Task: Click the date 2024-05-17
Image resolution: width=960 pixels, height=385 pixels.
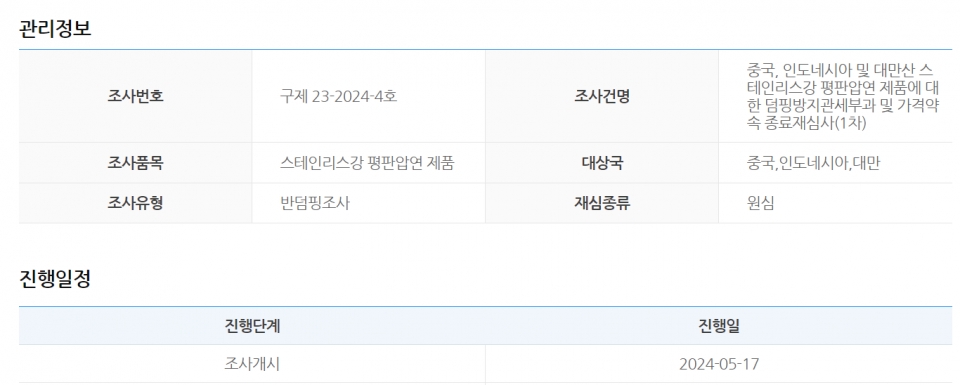Action: [719, 364]
